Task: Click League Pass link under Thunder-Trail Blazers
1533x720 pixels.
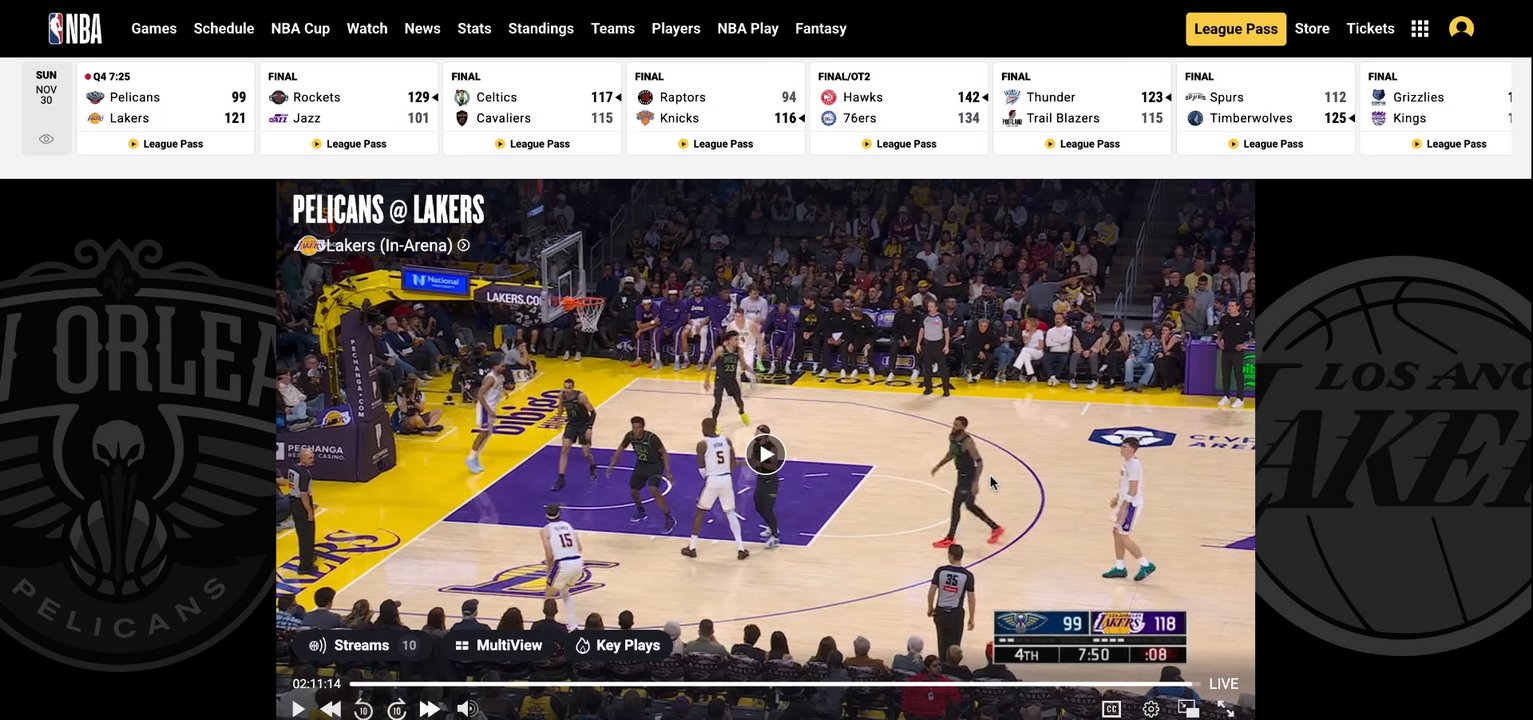Action: [x=1082, y=144]
